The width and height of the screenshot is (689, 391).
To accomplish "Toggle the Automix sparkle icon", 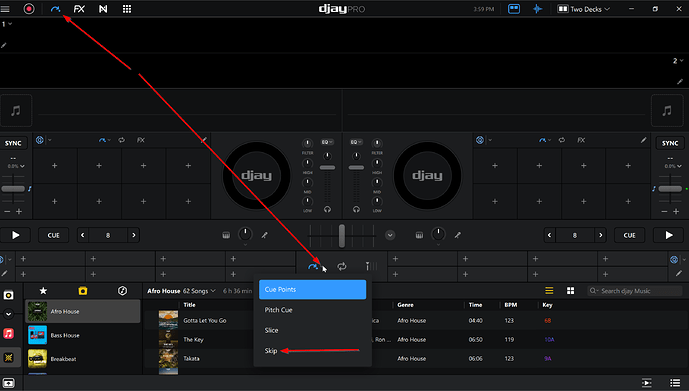I will tap(537, 9).
